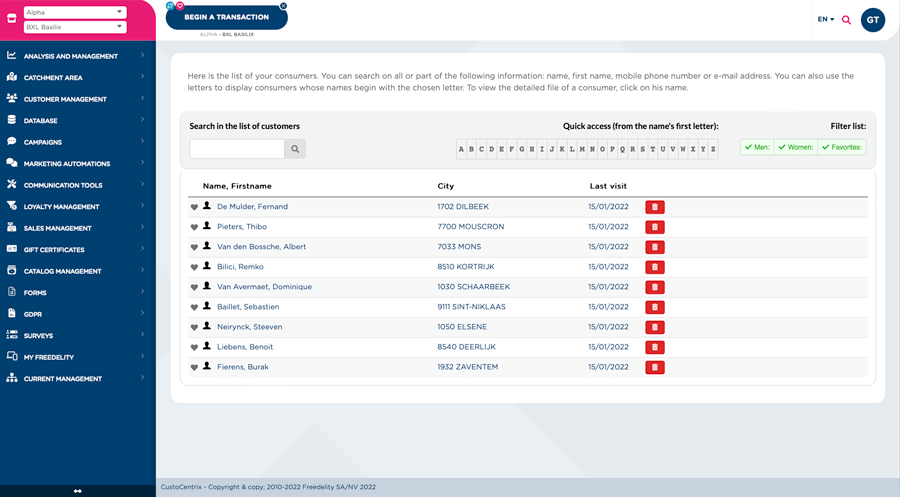Viewport: 900px width, 497px height.
Task: Click heart icon beside Sebastien Baillet
Action: pos(195,307)
